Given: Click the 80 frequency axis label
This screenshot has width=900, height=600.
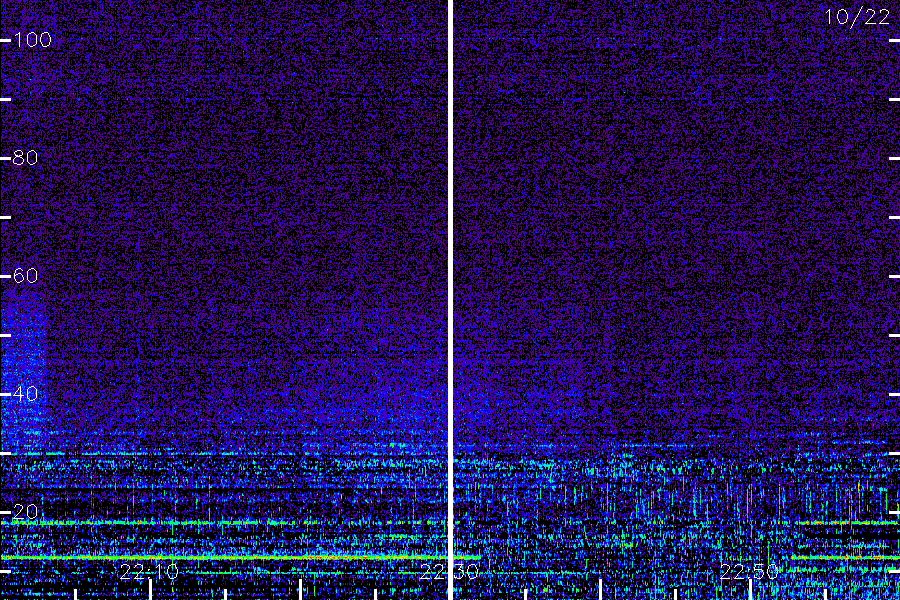Looking at the screenshot, I should click(x=25, y=158).
